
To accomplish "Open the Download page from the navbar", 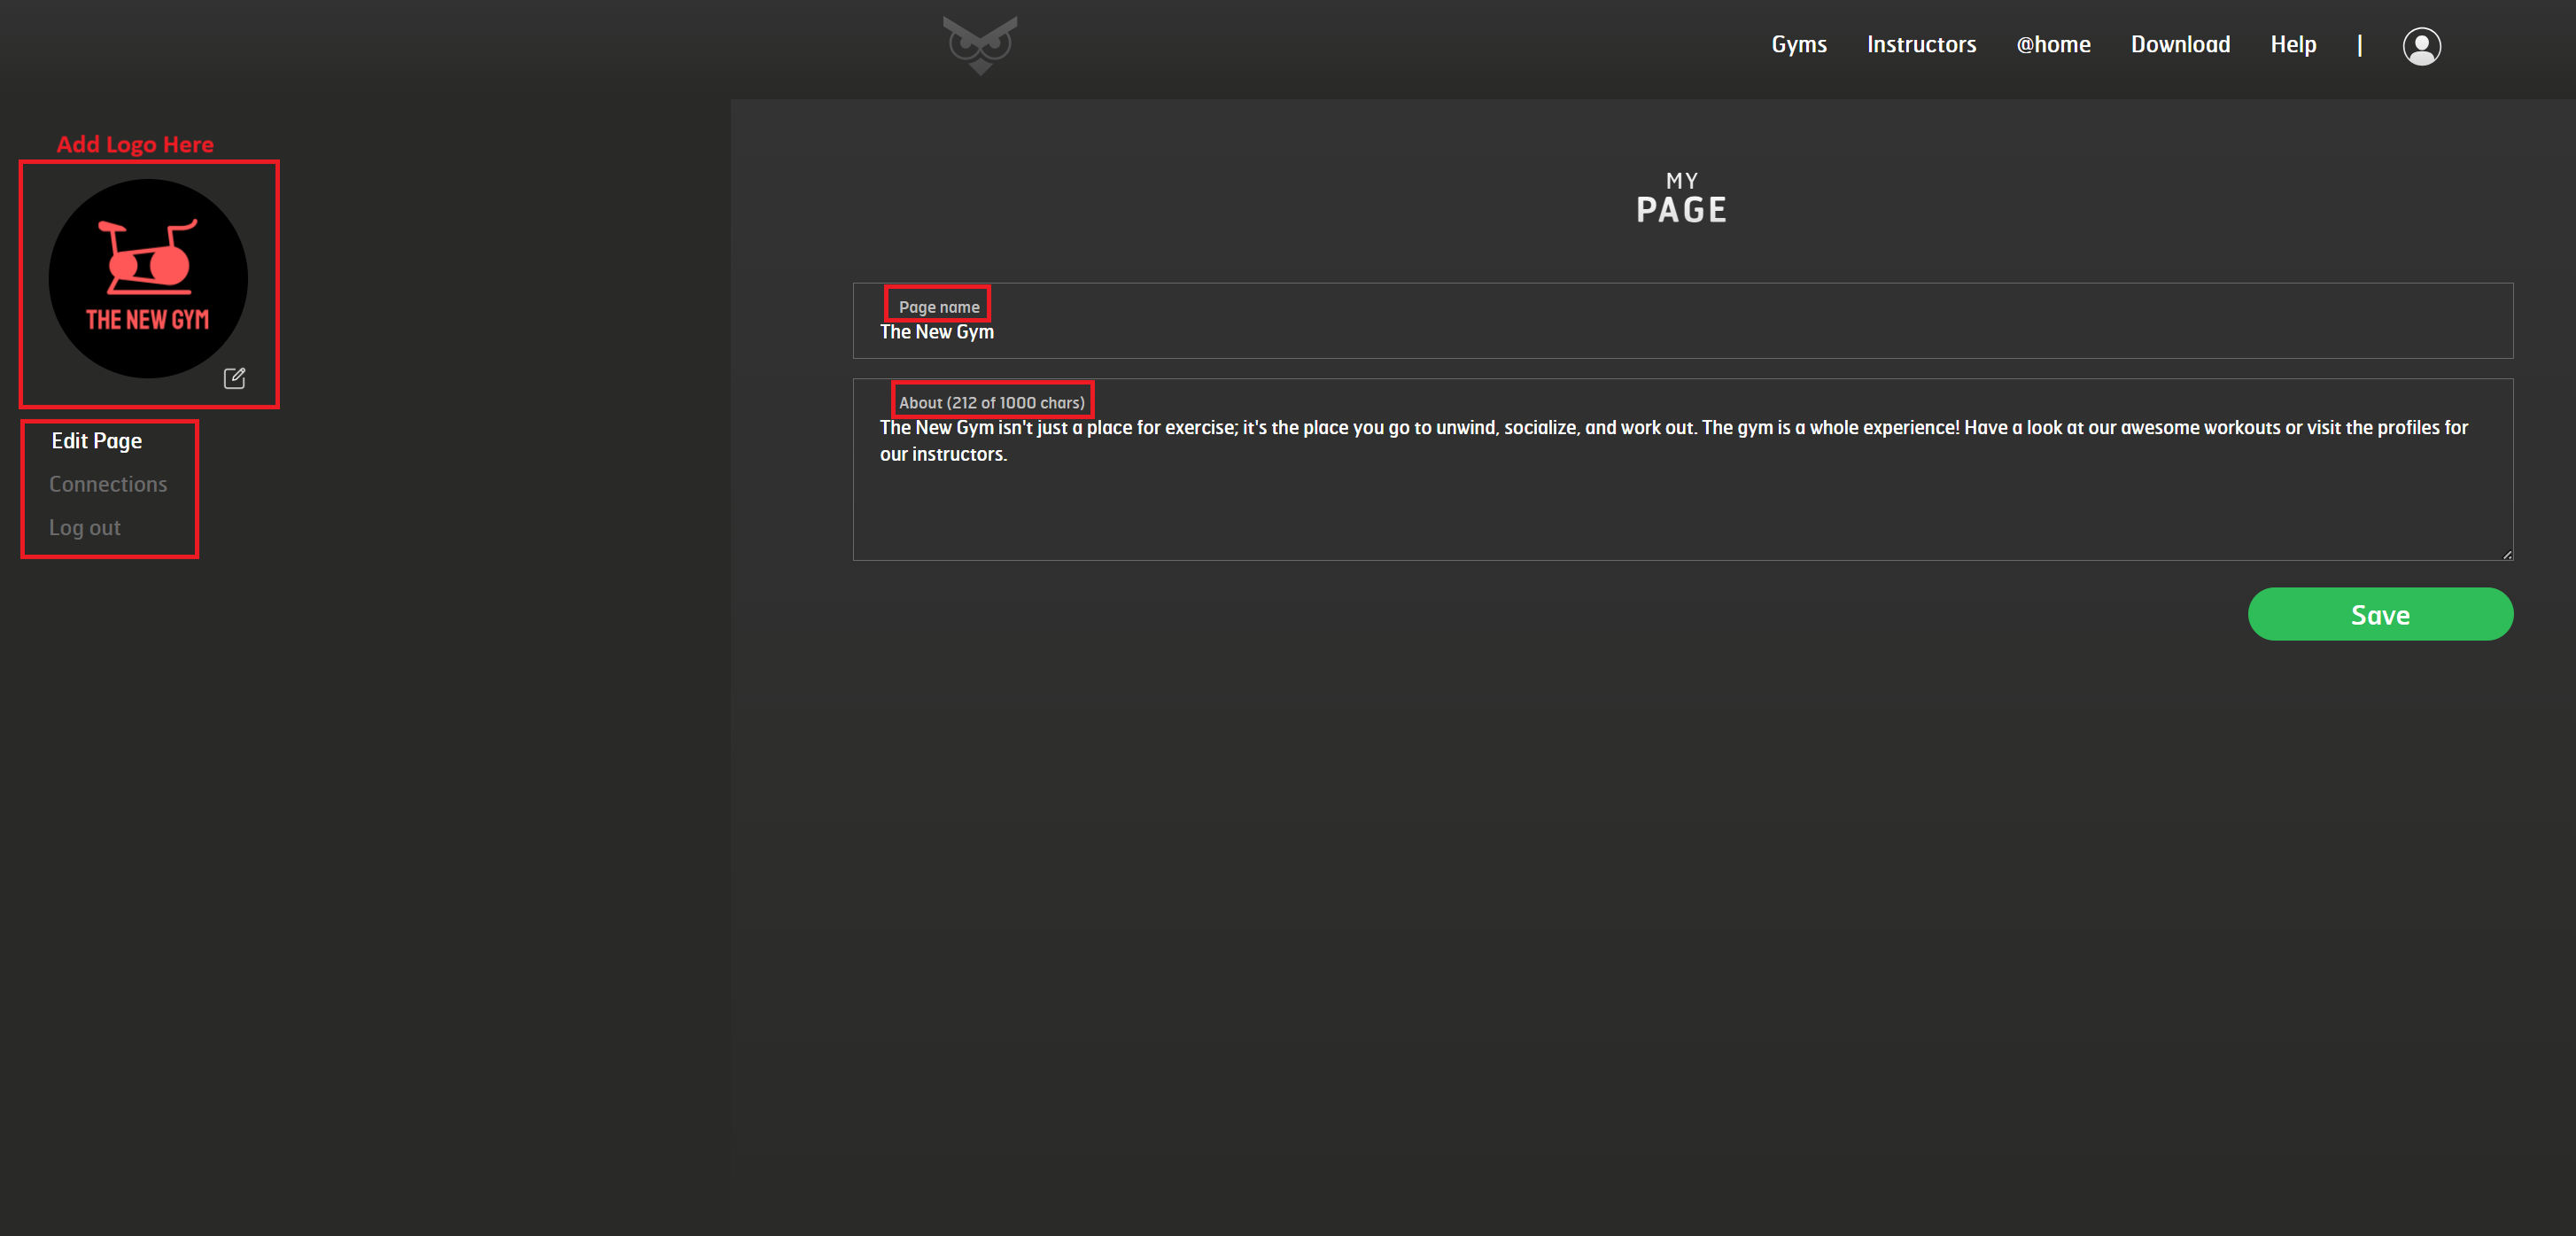I will point(2180,44).
